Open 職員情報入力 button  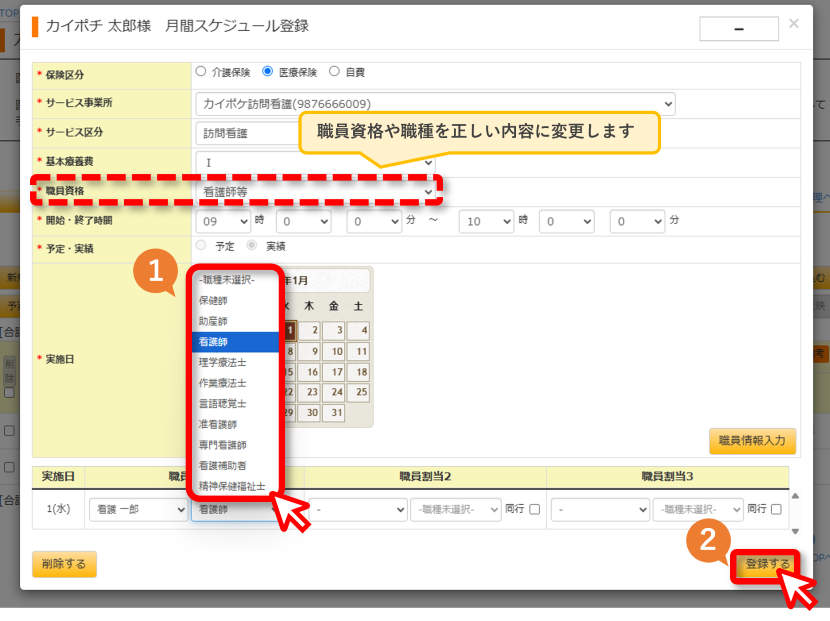[752, 441]
